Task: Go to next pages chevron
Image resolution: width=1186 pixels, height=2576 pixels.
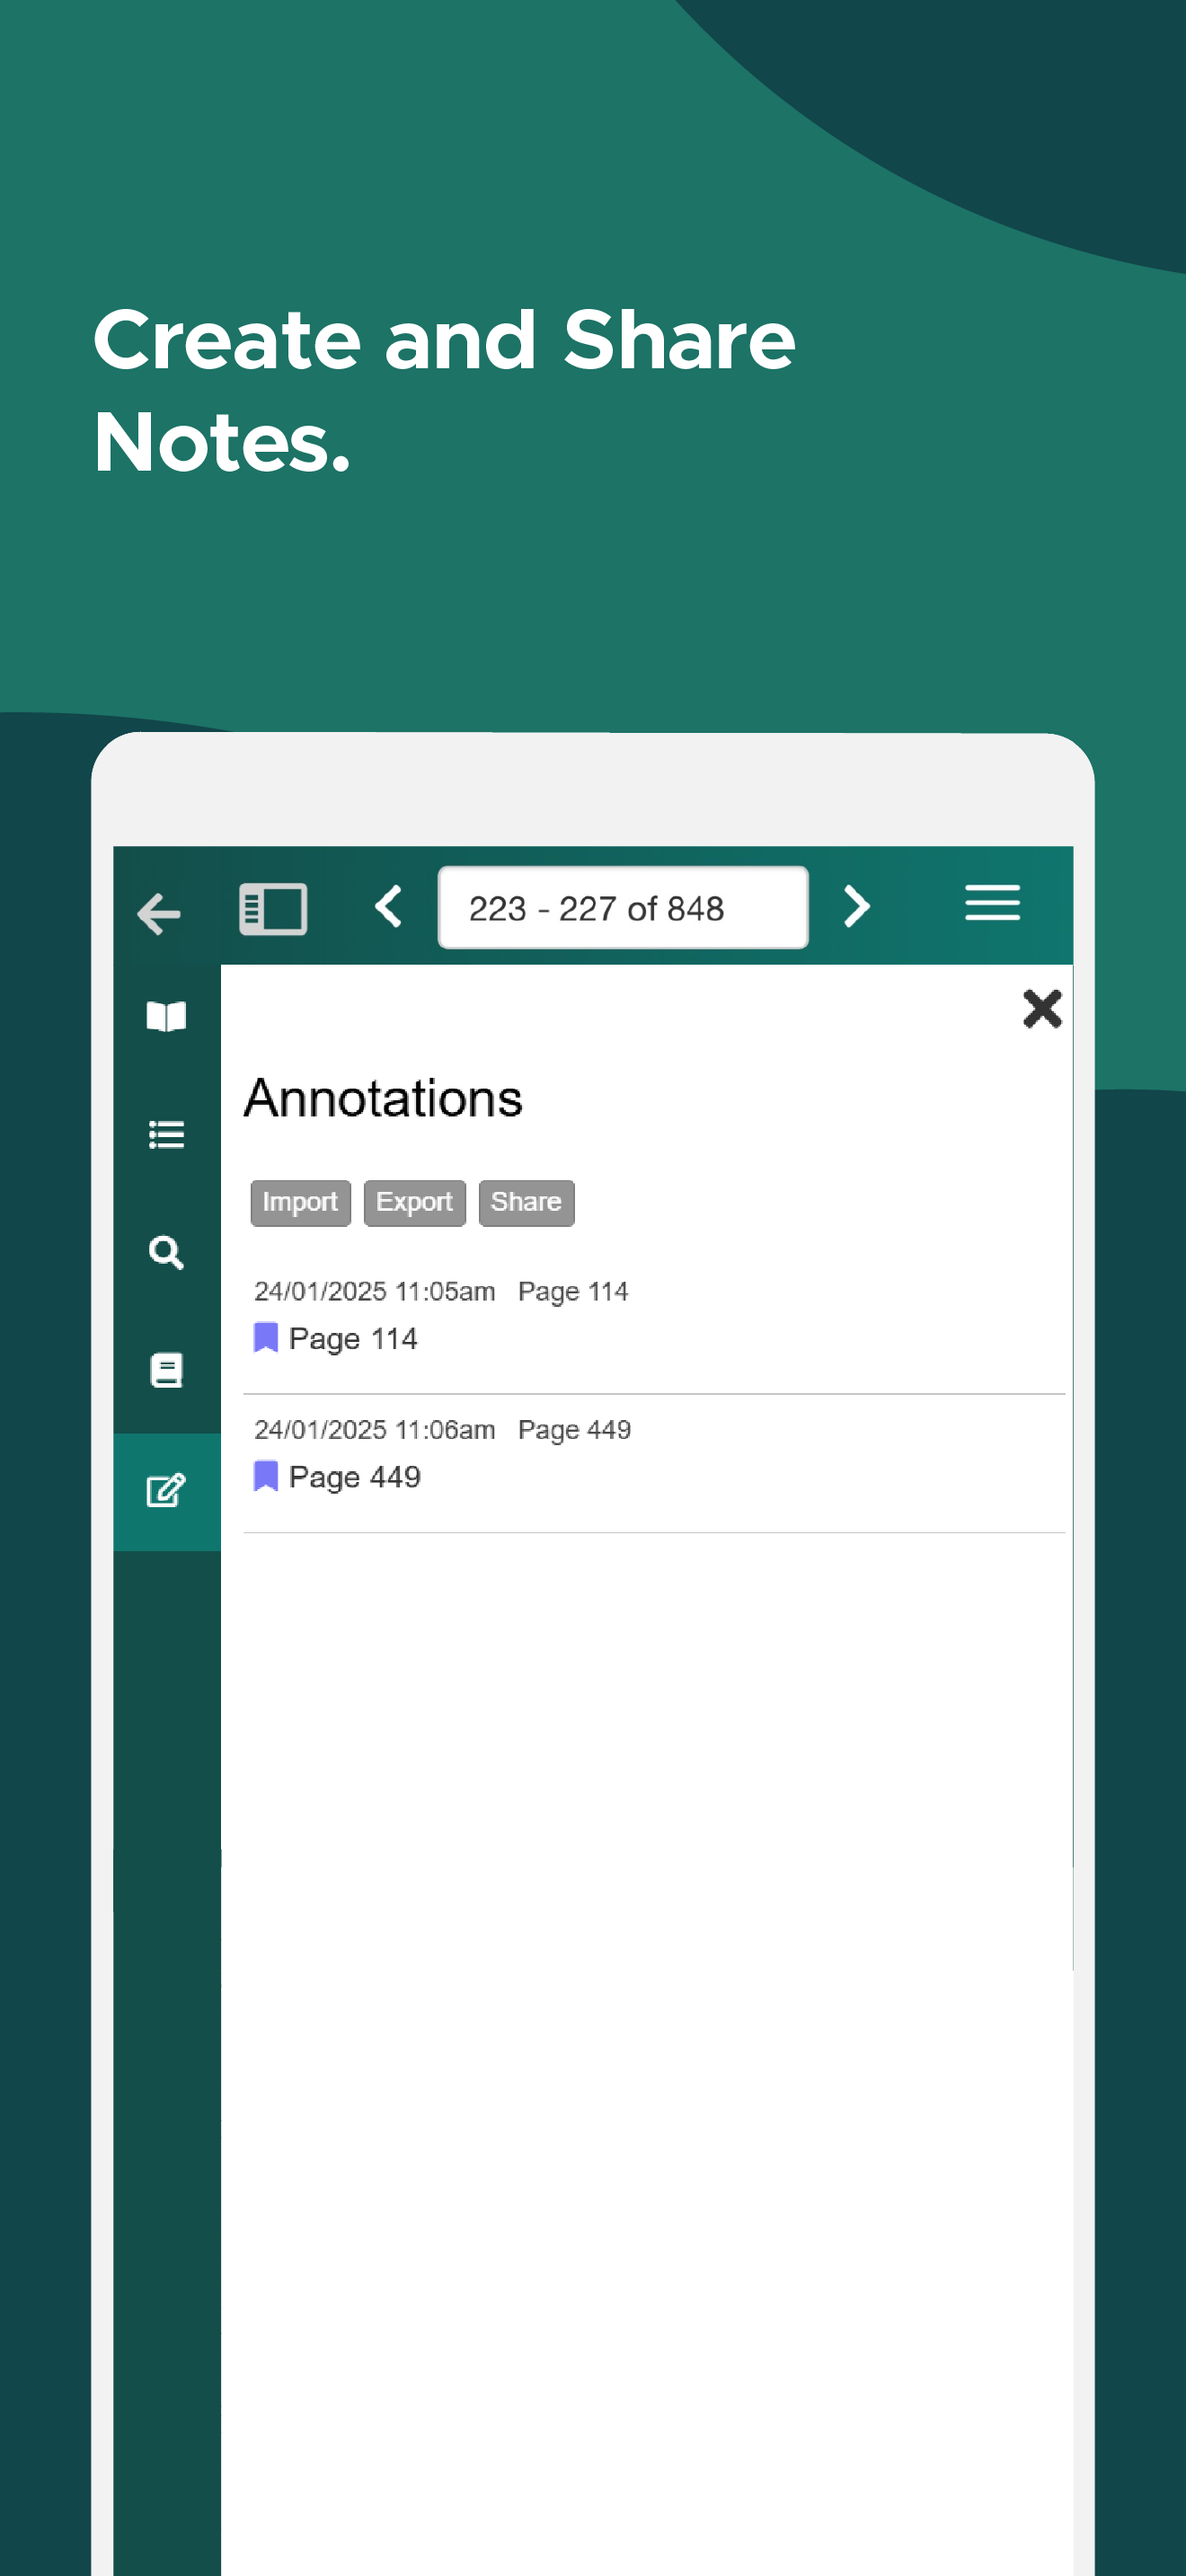Action: [856, 907]
